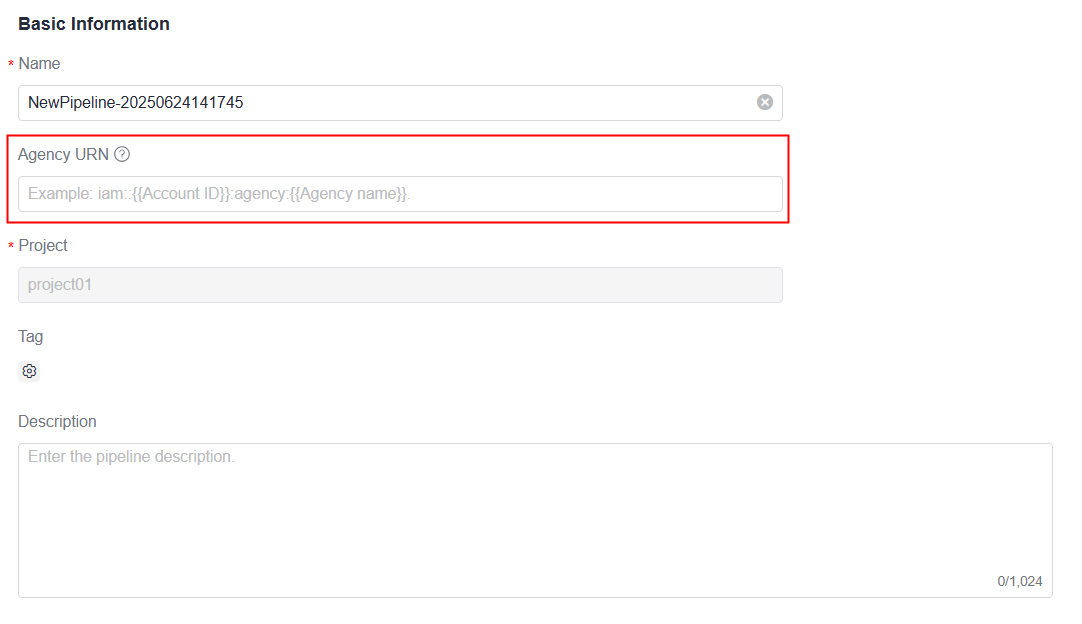Click empty space in the Name input box
Image resolution: width=1082 pixels, height=624 pixels.
point(500,103)
